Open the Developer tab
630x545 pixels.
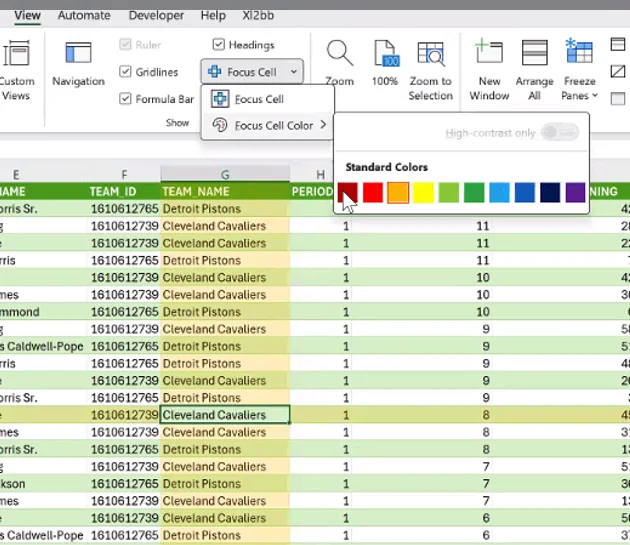pyautogui.click(x=156, y=15)
